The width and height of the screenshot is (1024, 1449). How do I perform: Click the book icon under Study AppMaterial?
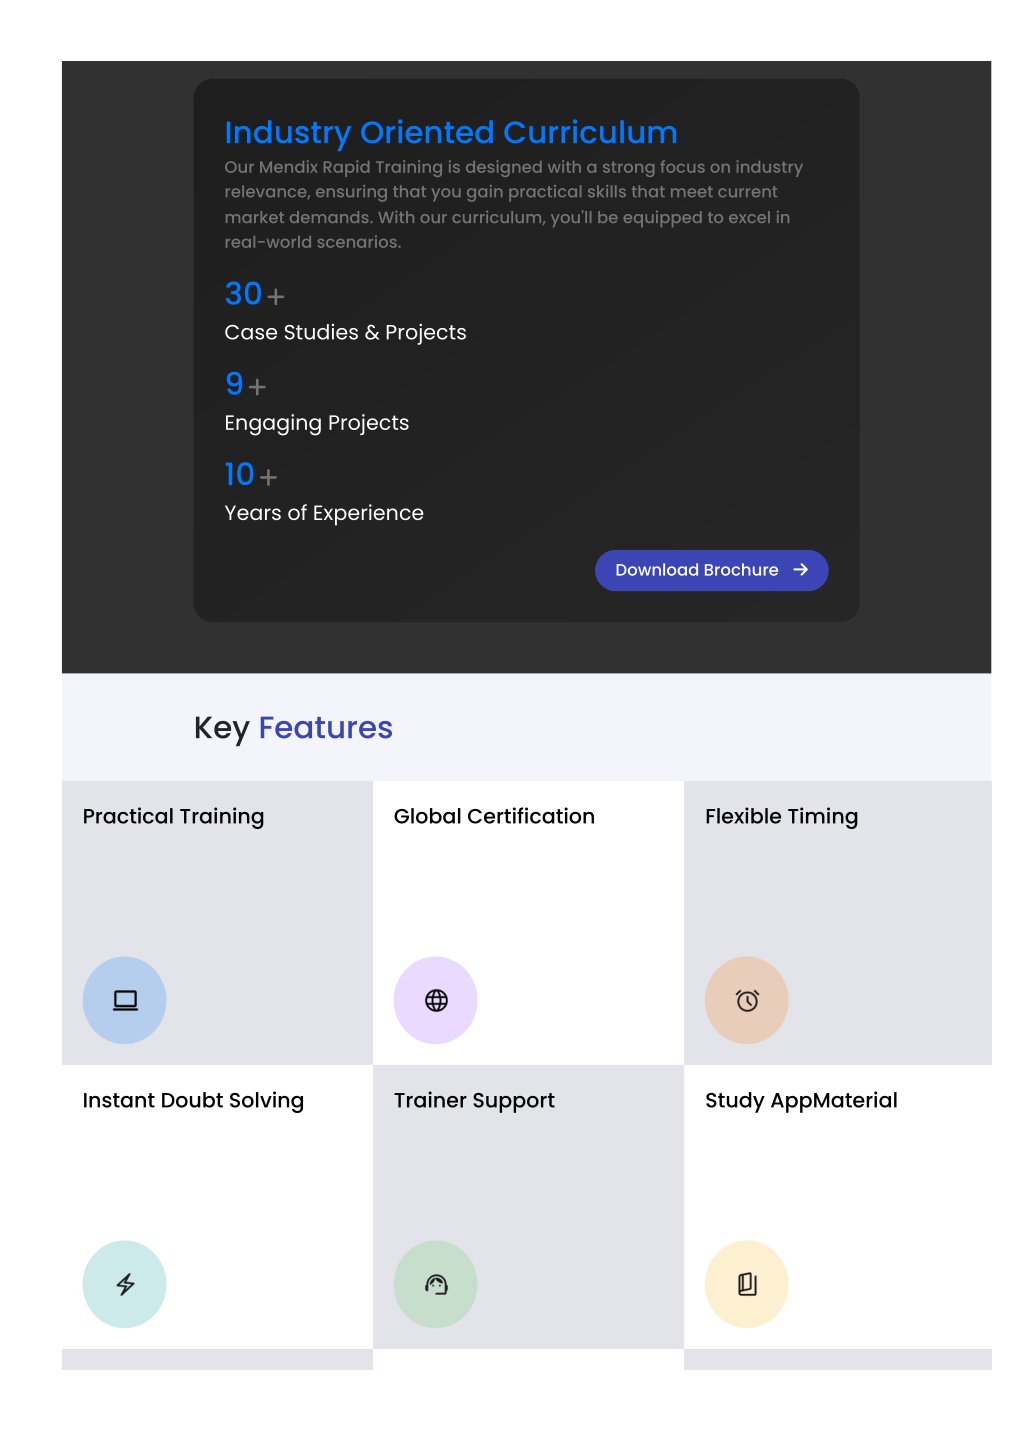point(747,1284)
